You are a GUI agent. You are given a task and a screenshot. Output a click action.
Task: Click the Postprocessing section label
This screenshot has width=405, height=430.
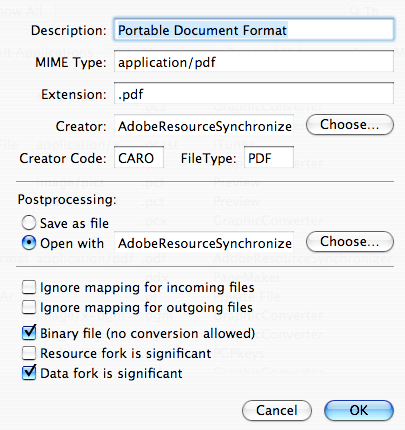coord(67,200)
